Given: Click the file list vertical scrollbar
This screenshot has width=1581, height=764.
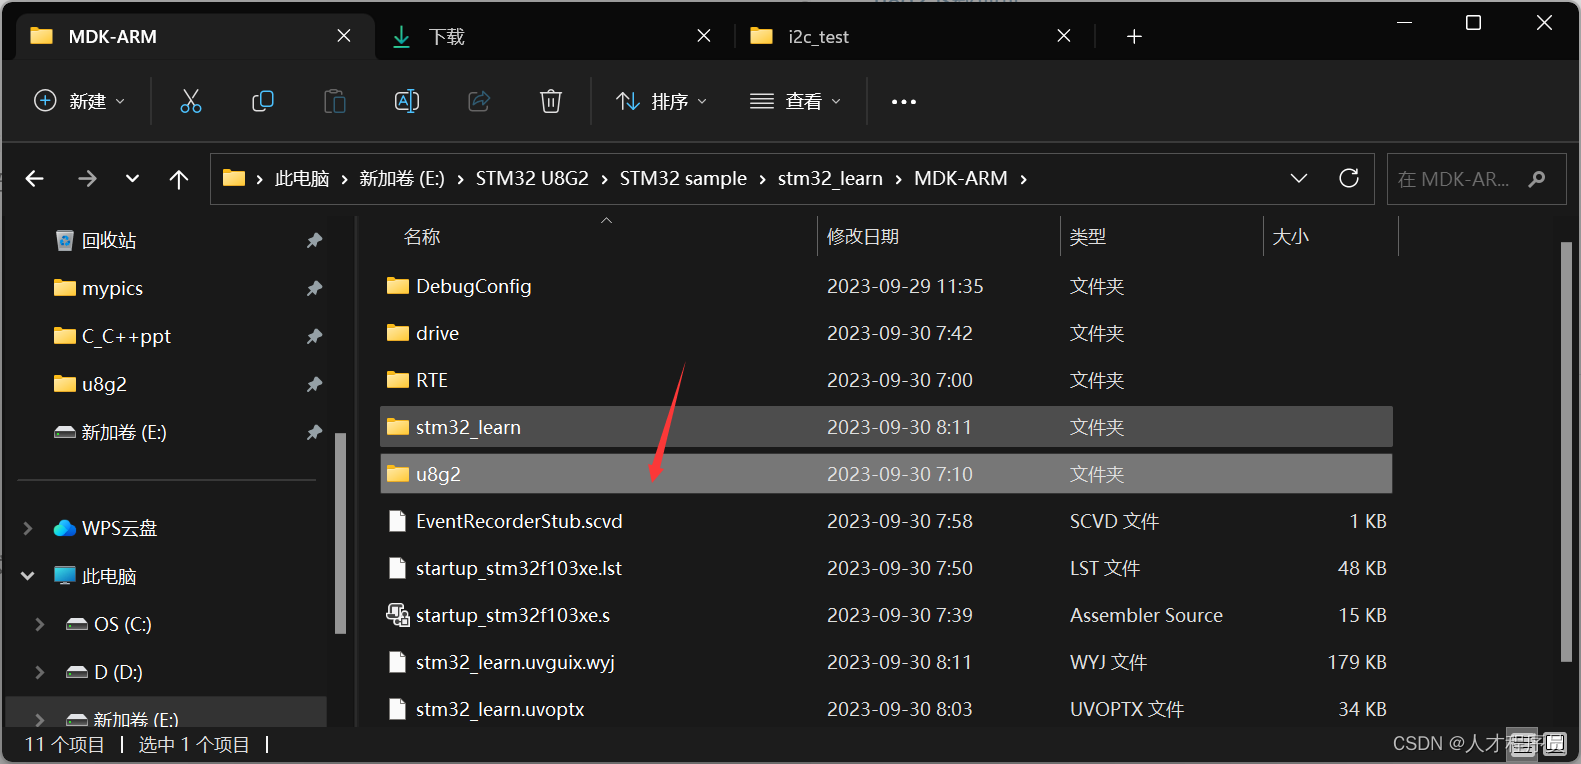Looking at the screenshot, I should (1566, 451).
